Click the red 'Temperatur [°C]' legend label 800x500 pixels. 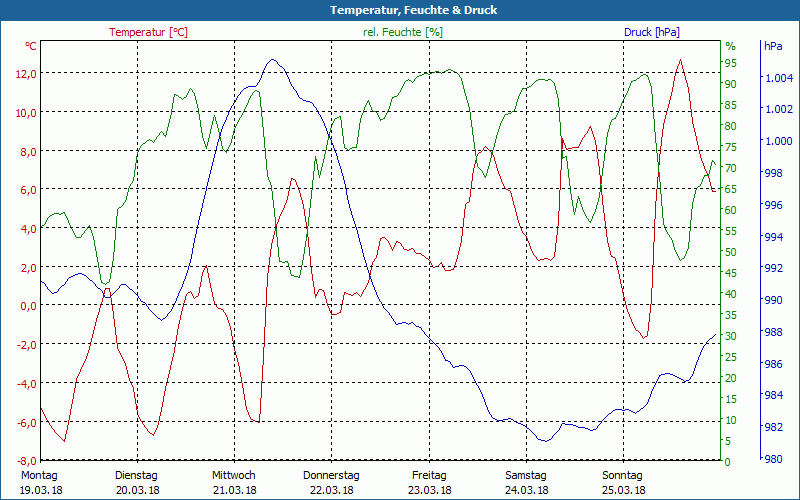tap(148, 32)
